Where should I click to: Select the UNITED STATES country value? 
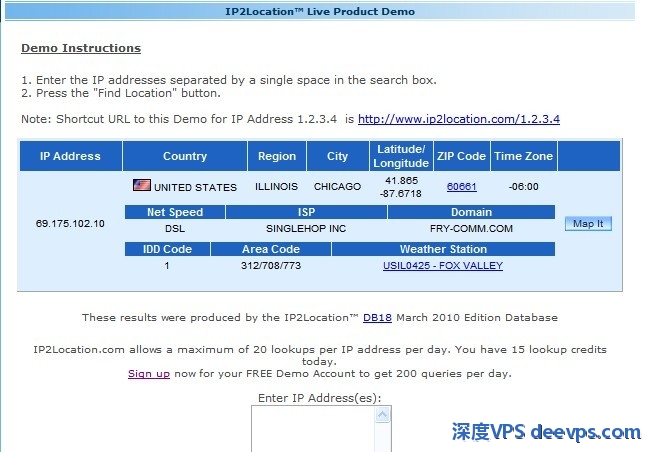tap(195, 188)
